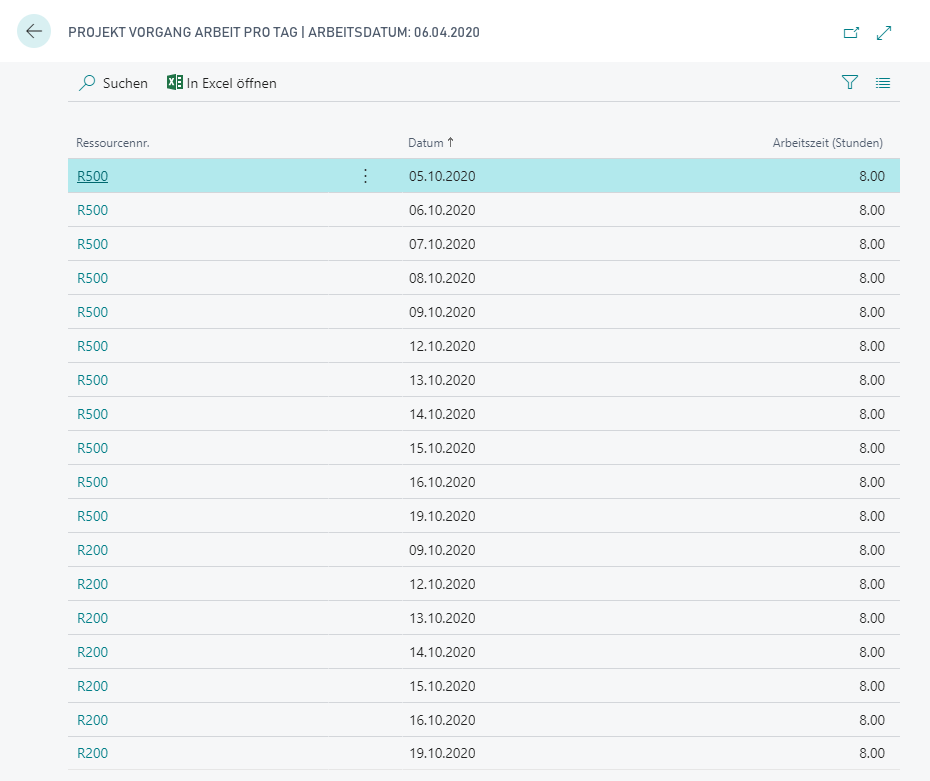Open R500 link dated 19.10.2020
This screenshot has height=781, width=930.
(x=93, y=516)
